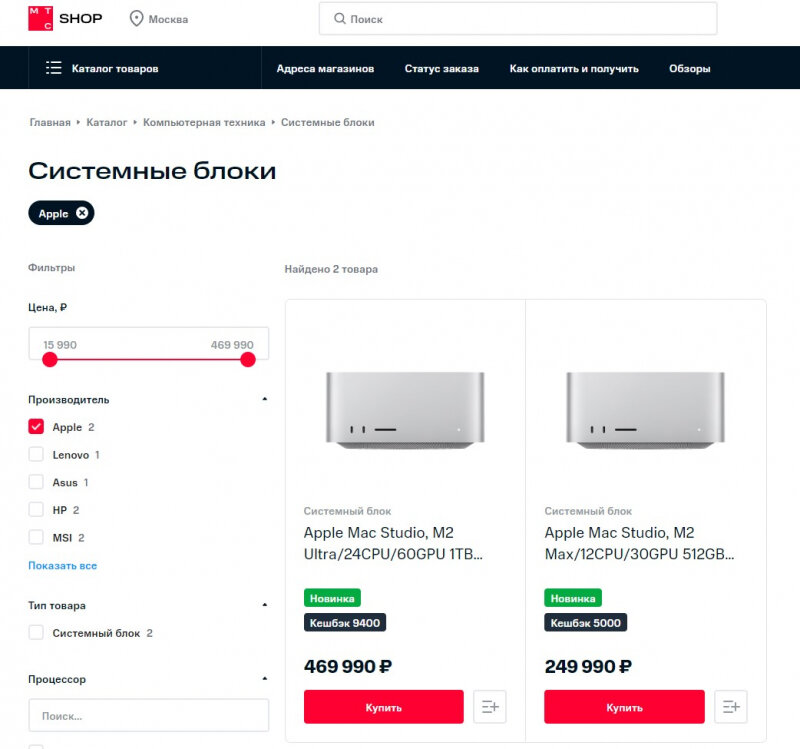Add Mac Studio M2 Ultra to comparison list
The height and width of the screenshot is (749, 800).
[x=490, y=707]
